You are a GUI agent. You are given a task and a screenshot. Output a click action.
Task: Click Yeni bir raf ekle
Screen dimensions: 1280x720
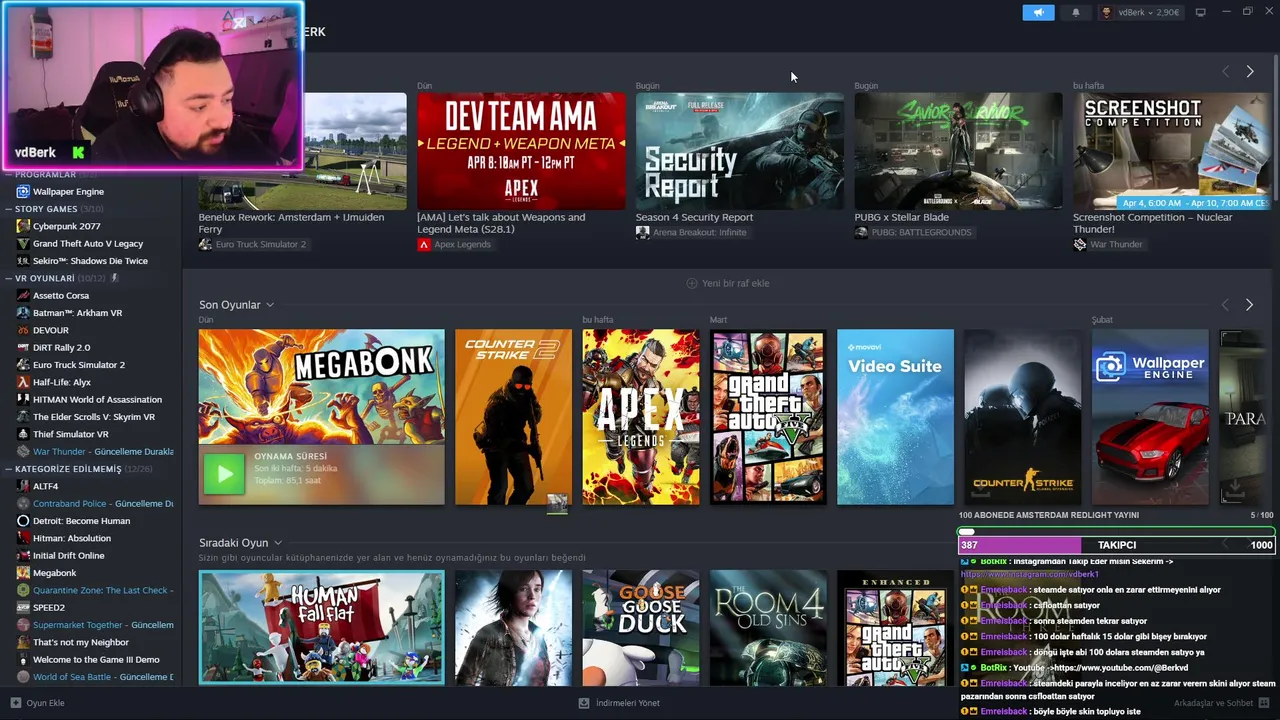728,283
